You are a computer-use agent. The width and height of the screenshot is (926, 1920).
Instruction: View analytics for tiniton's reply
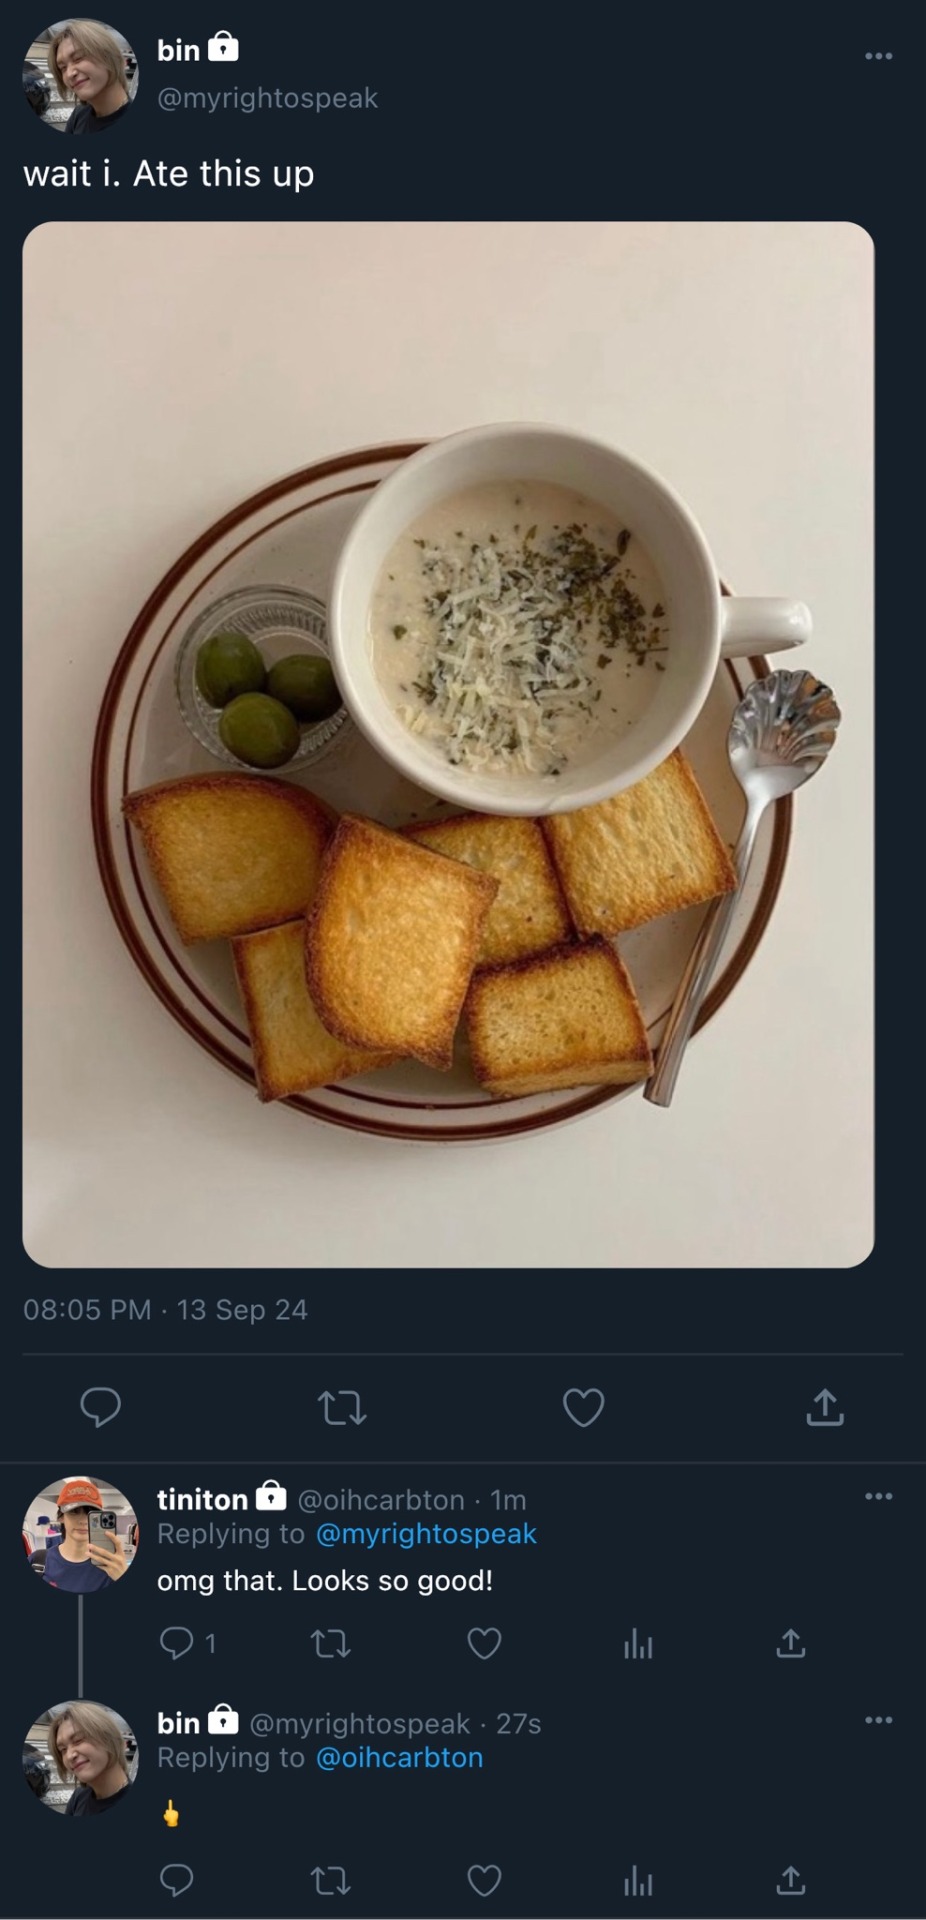coord(637,1643)
